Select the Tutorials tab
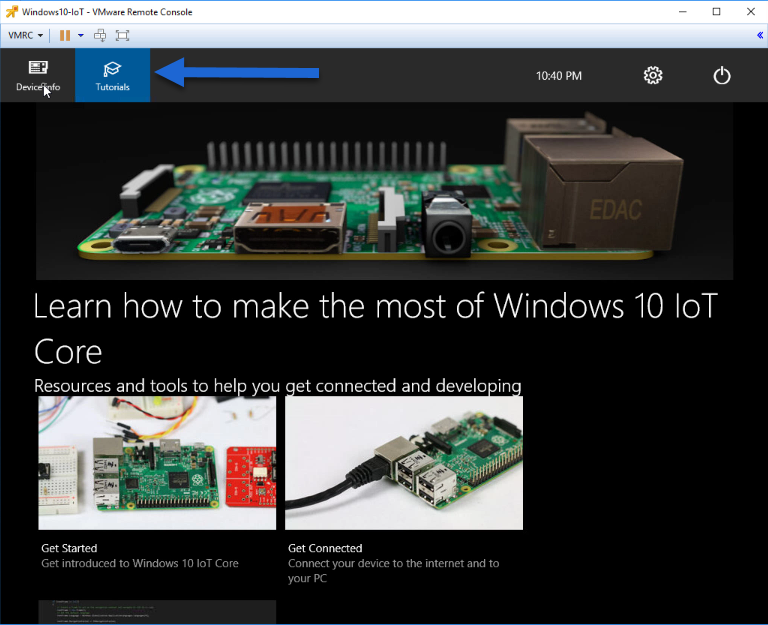The image size is (768, 625). [113, 75]
